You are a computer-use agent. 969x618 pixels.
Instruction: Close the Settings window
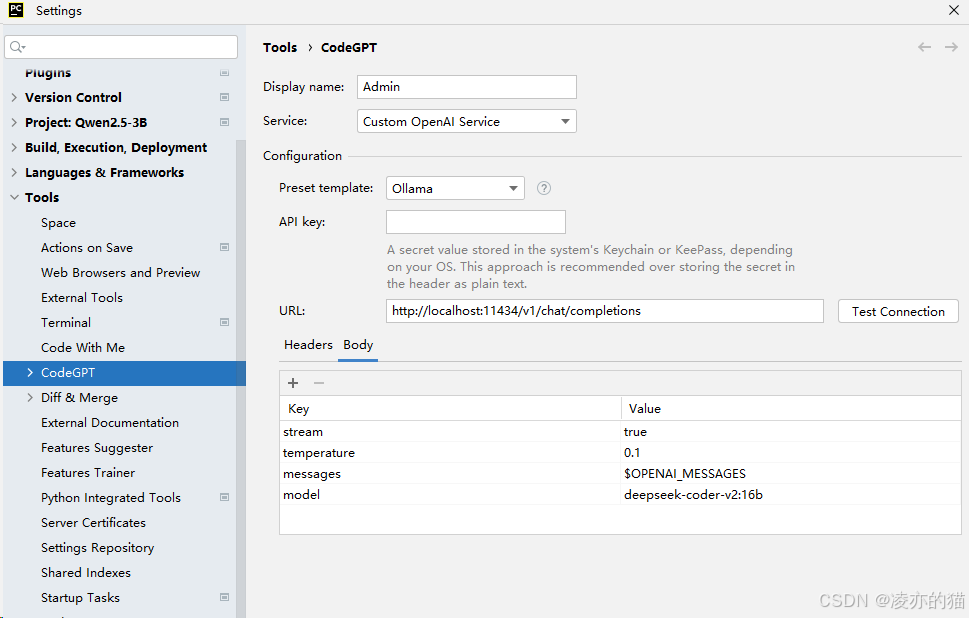click(954, 10)
